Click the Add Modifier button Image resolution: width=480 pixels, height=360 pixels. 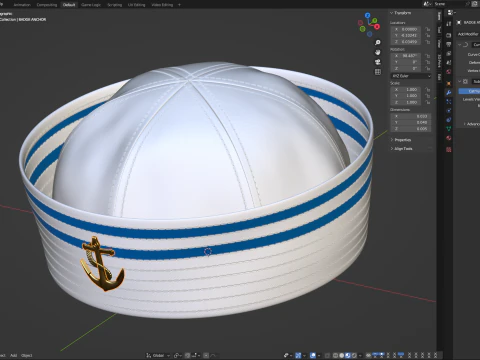pos(468,34)
